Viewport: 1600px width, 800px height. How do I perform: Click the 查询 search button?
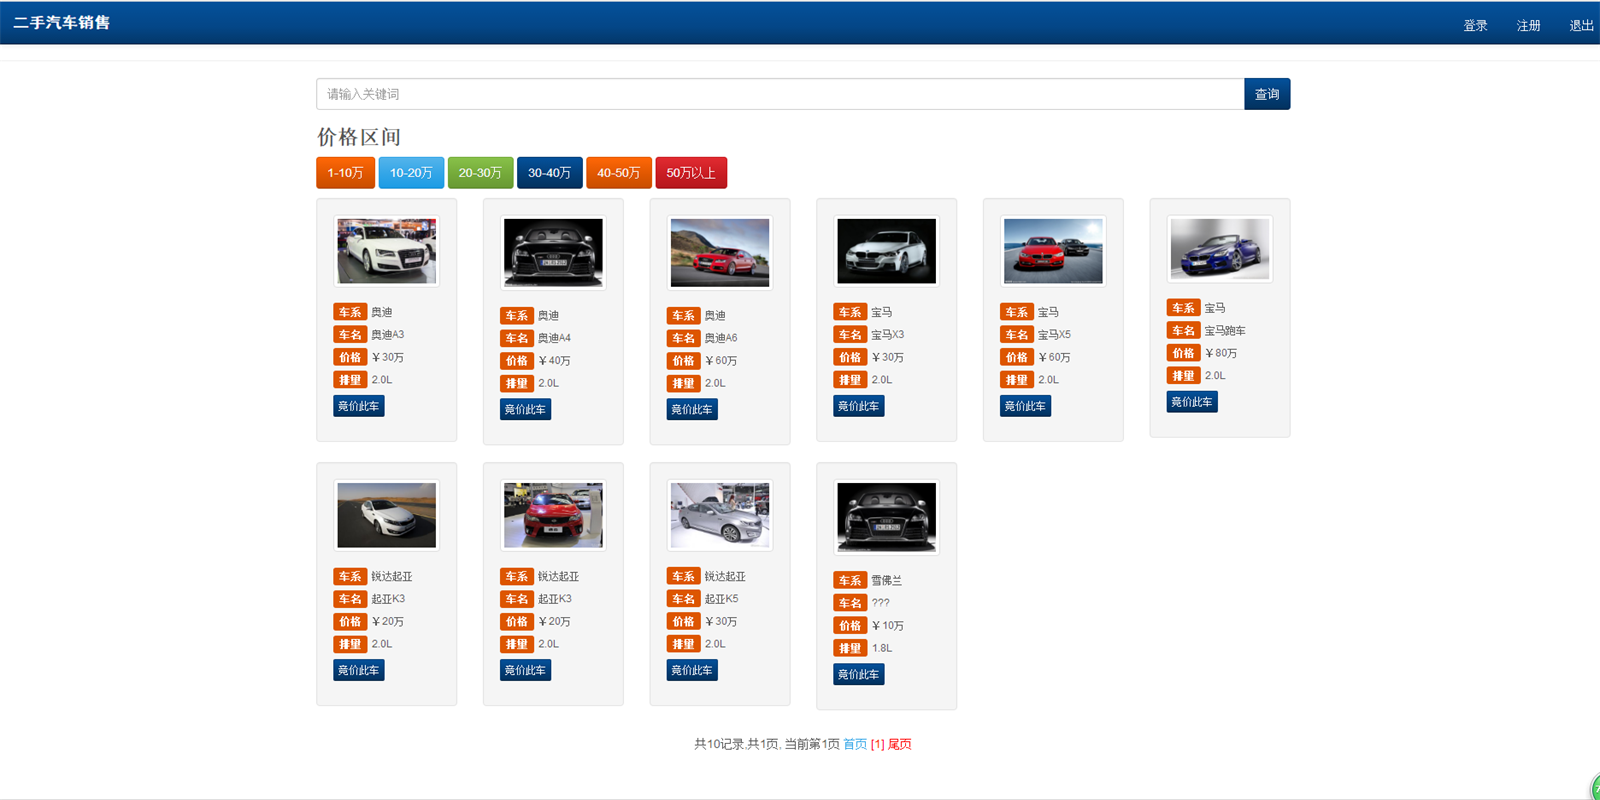1267,94
